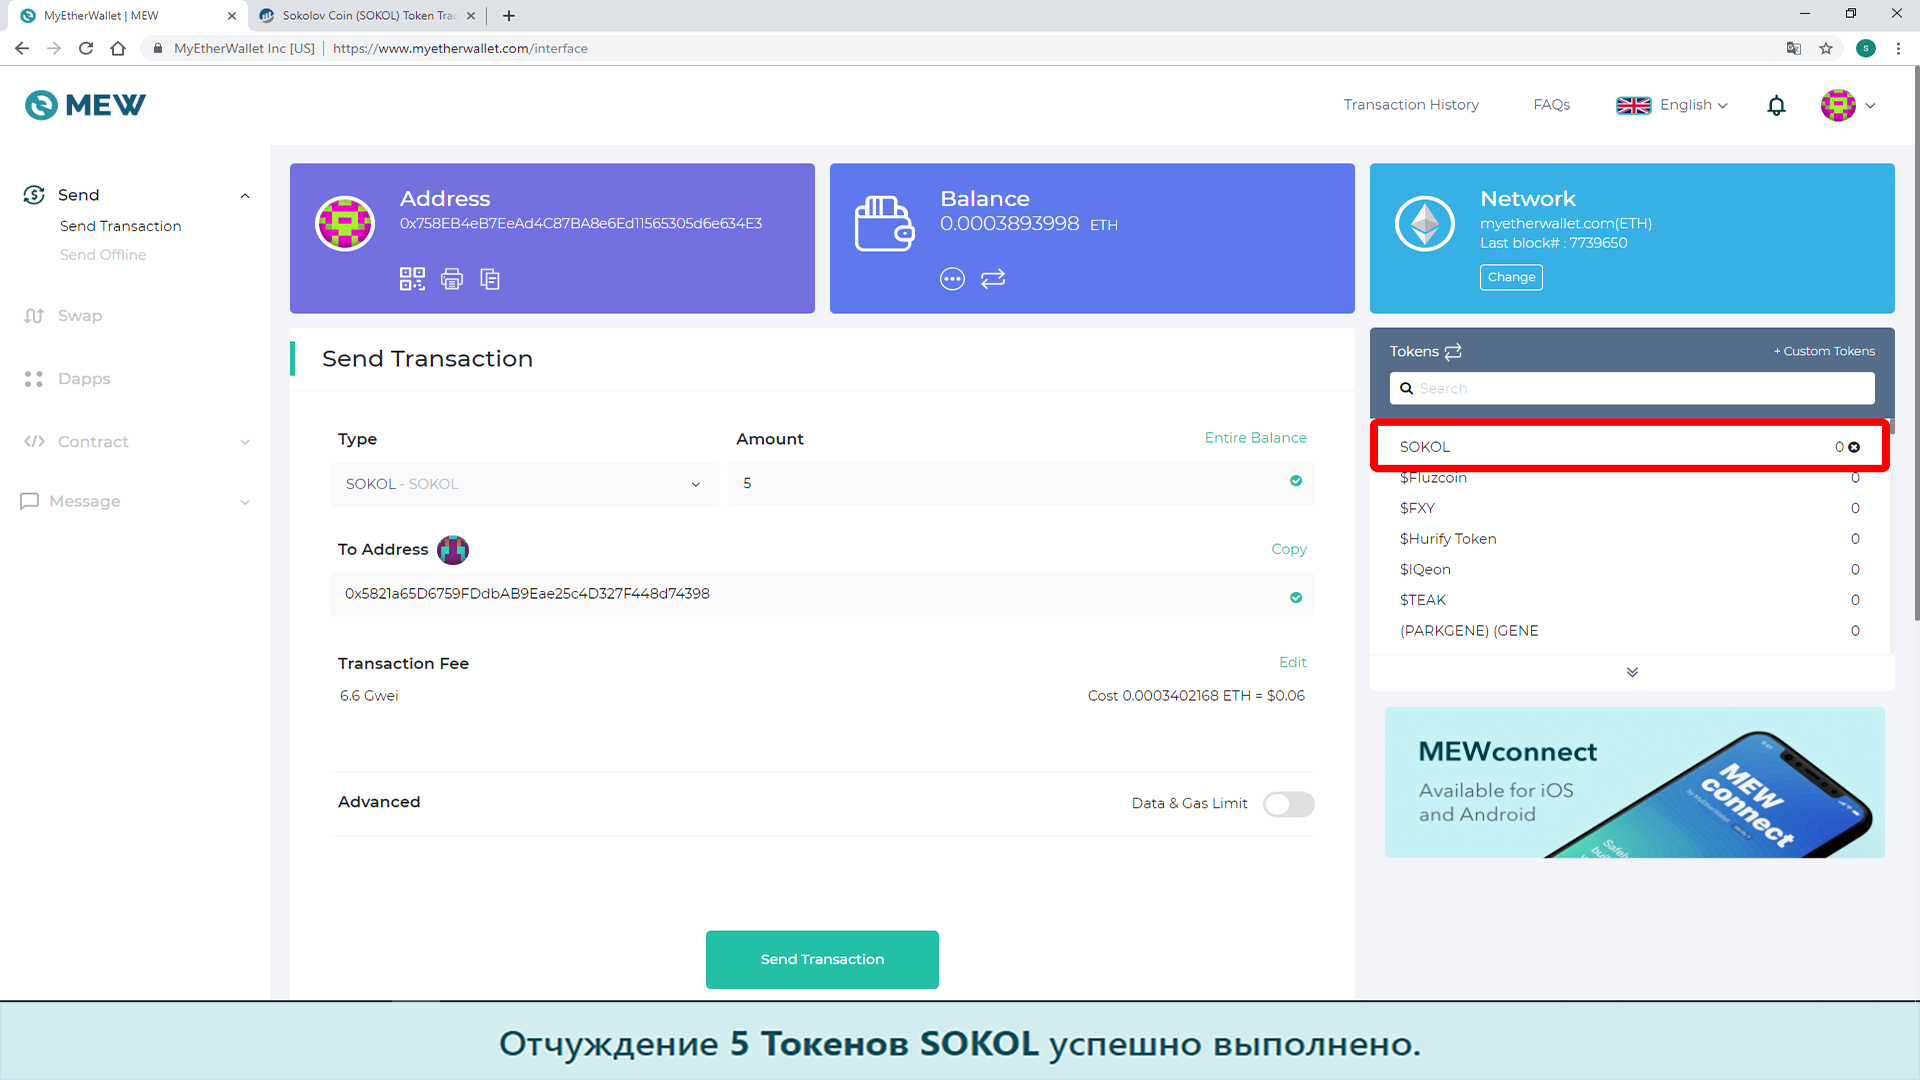
Task: Click Copy next to To Address
Action: click(x=1289, y=549)
